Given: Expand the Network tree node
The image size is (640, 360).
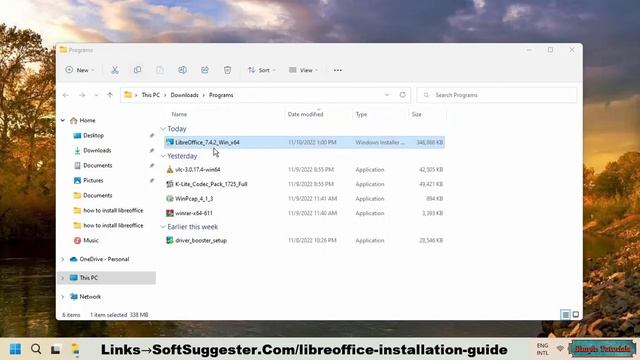Looking at the screenshot, I should pyautogui.click(x=63, y=297).
